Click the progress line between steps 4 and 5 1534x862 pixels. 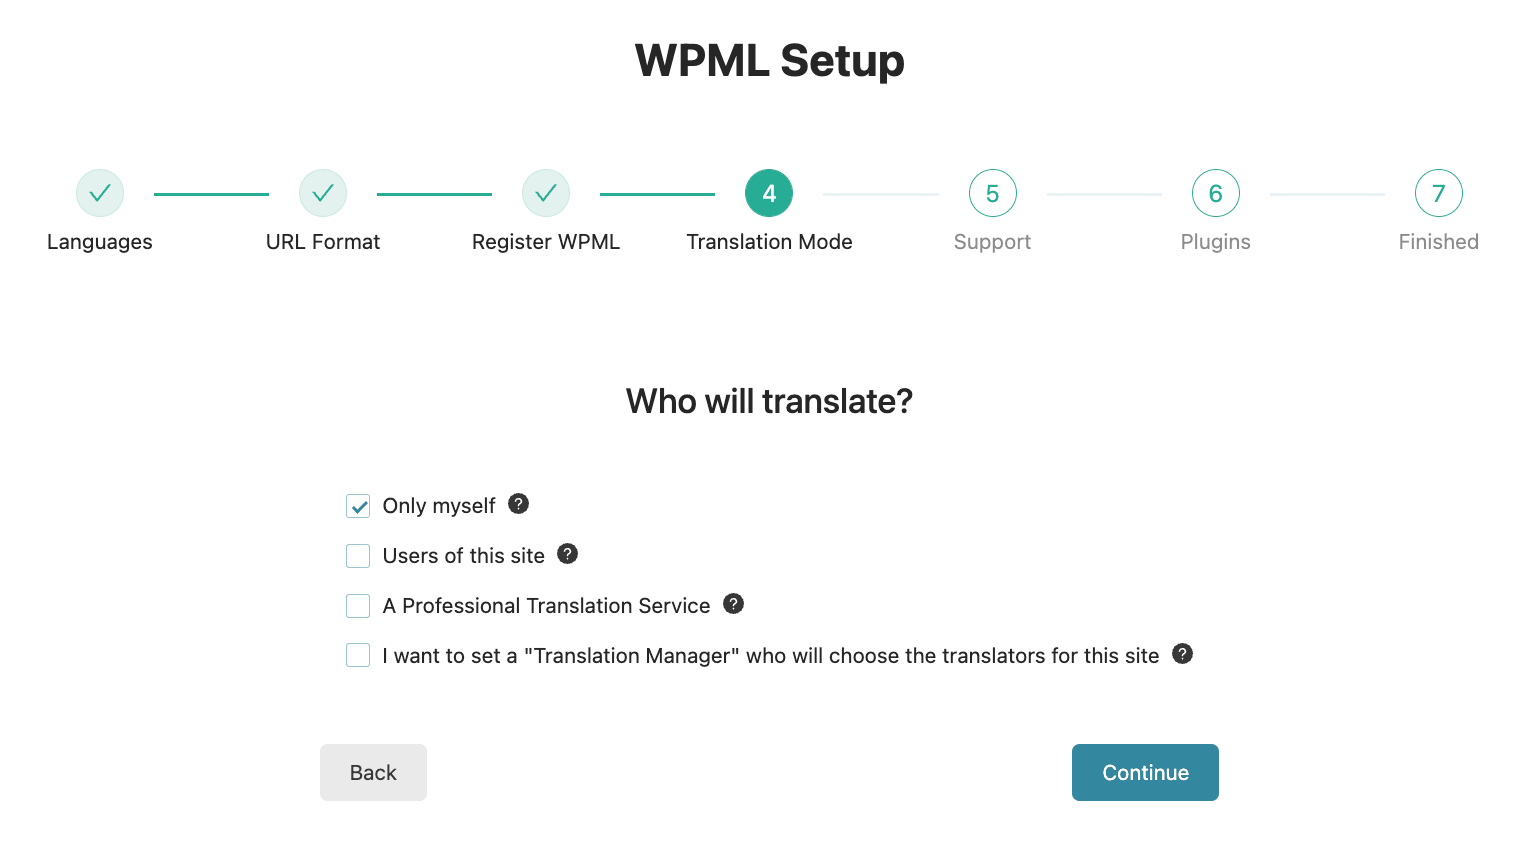880,192
